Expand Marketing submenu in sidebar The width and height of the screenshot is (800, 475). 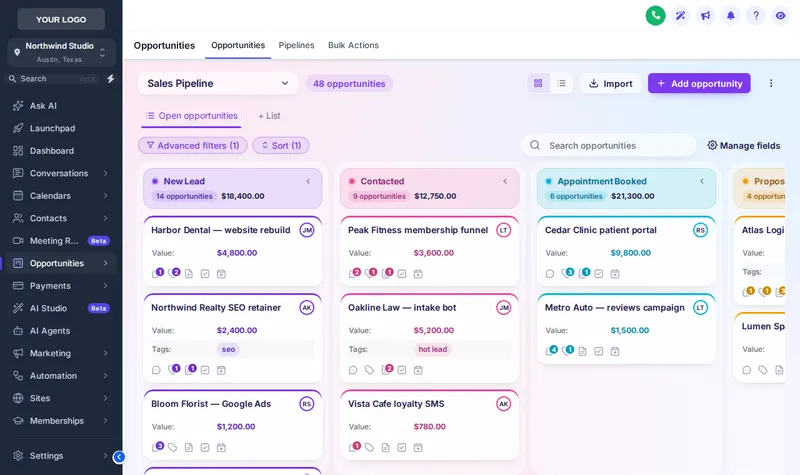(x=106, y=353)
